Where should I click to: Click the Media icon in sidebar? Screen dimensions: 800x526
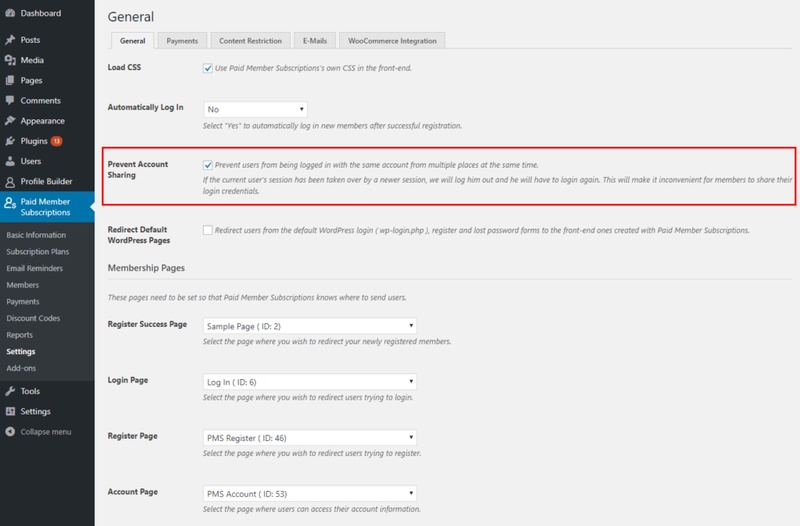coord(10,60)
